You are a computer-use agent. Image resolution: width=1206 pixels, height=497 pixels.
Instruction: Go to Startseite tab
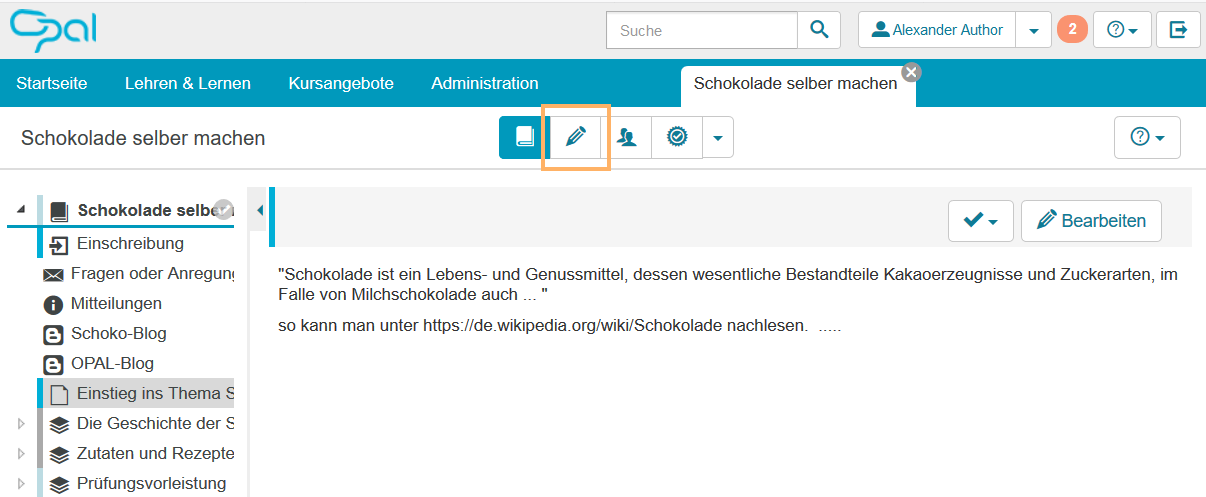[x=52, y=84]
